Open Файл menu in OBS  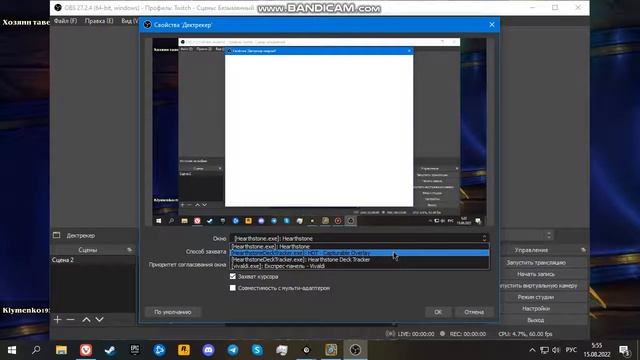(65, 21)
